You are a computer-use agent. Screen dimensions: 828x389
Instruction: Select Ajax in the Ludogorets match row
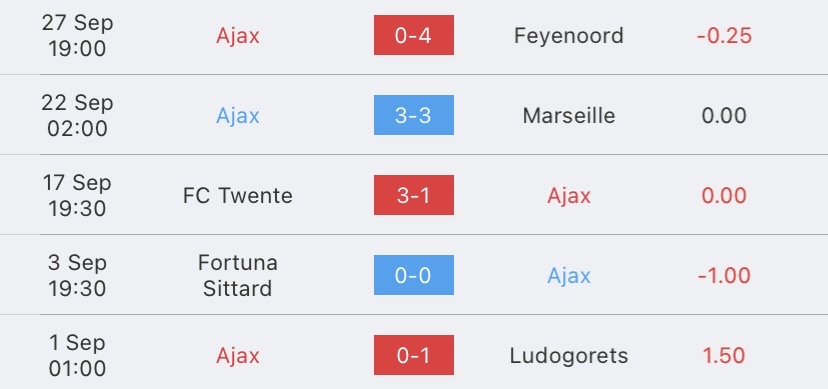238,356
